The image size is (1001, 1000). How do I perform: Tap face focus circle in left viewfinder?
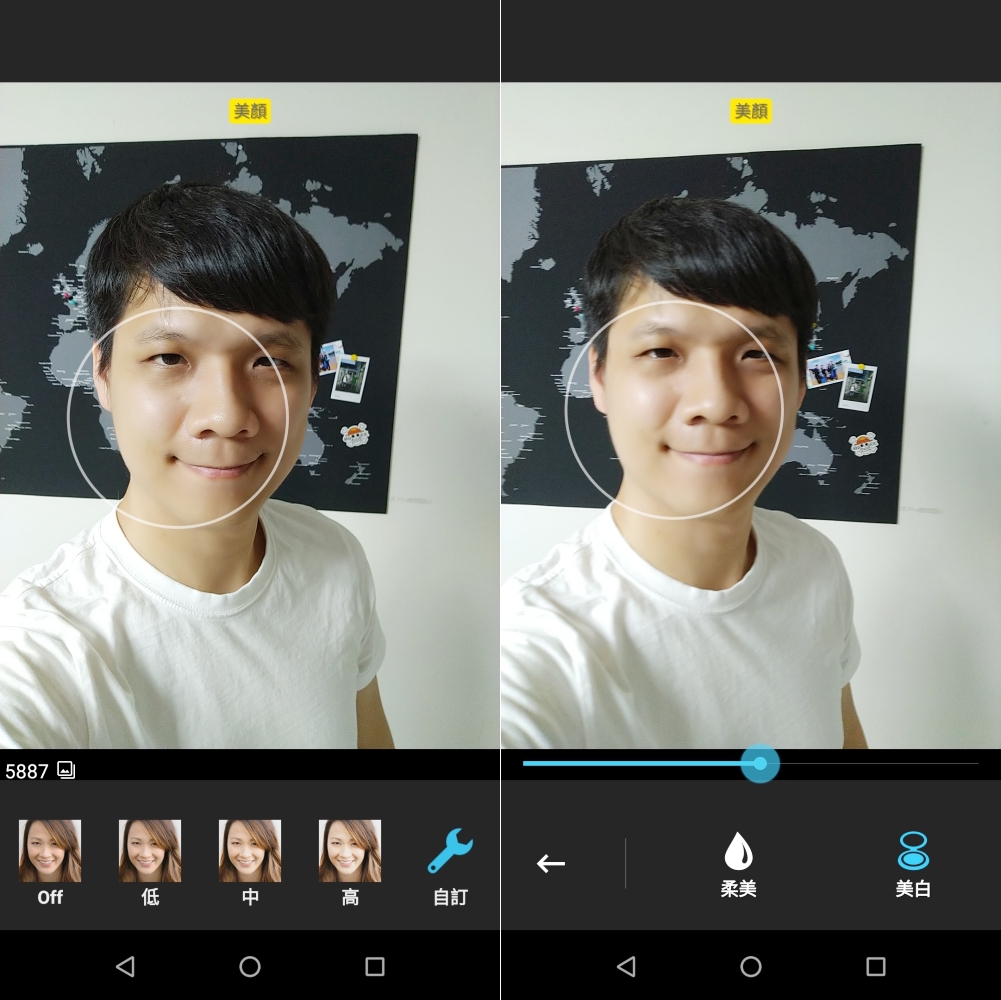178,418
